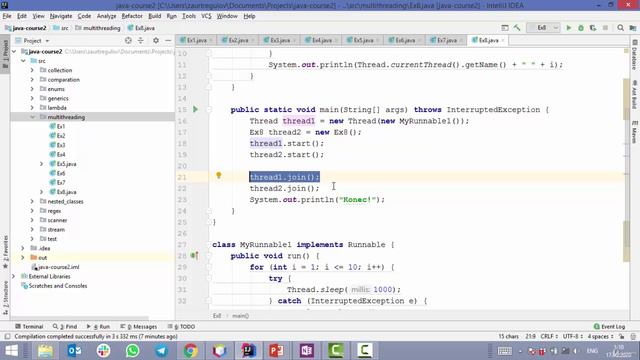
Task: Open the Ex8 run configuration dropdown
Action: click(543, 28)
